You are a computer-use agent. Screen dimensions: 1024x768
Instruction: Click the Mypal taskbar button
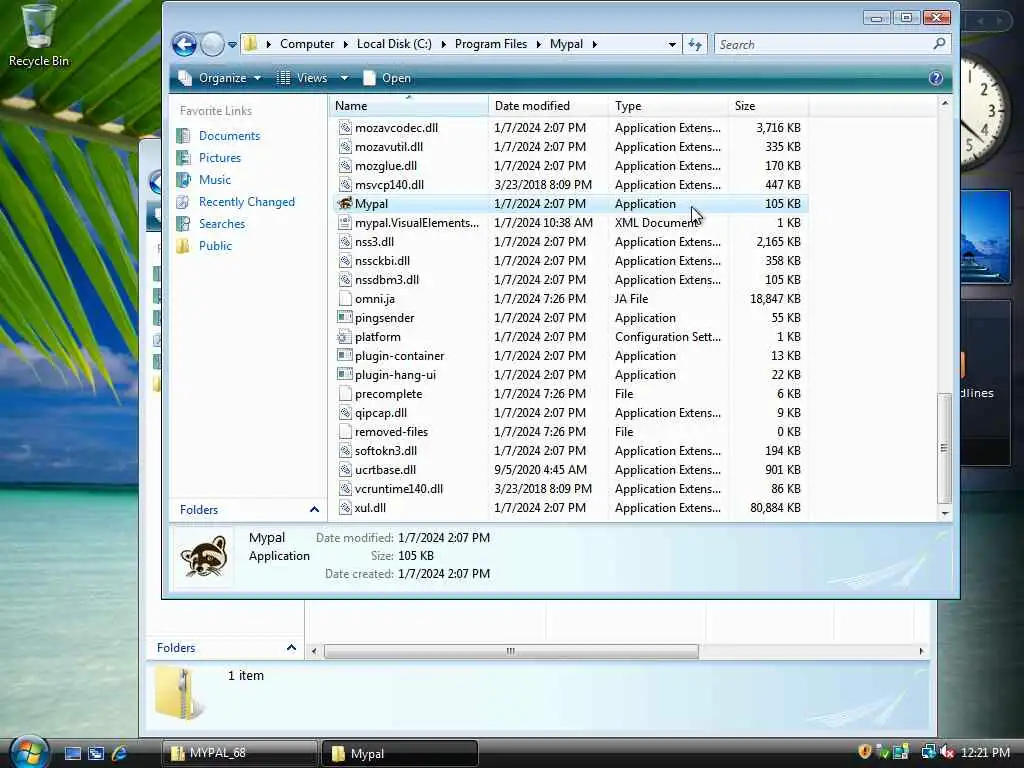pyautogui.click(x=400, y=754)
